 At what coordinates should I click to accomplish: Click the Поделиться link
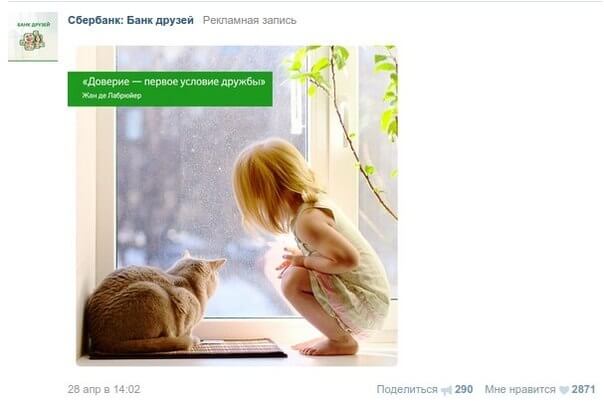(x=407, y=390)
